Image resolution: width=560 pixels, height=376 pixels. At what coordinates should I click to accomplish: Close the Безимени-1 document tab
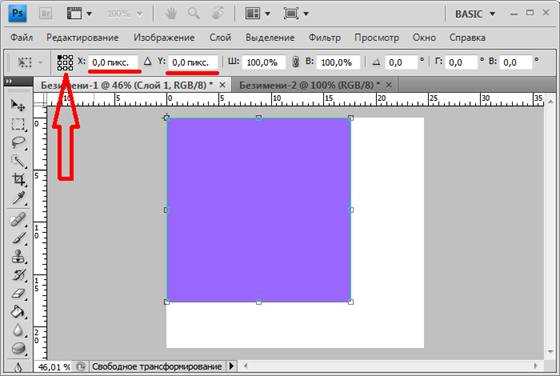click(x=222, y=85)
